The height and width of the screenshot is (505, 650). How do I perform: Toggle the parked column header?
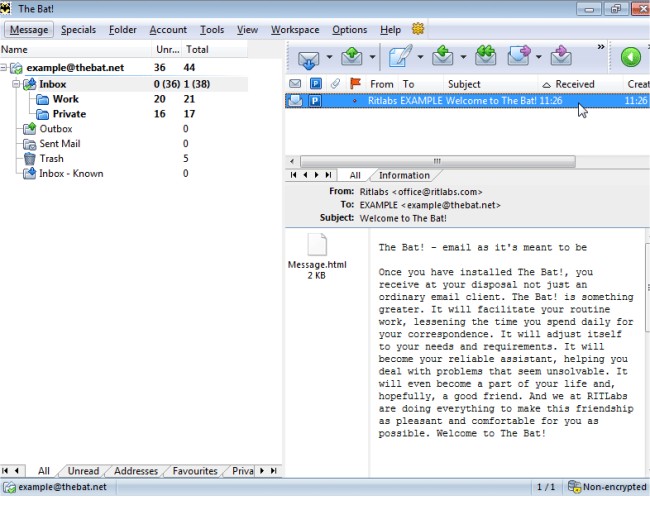[315, 84]
